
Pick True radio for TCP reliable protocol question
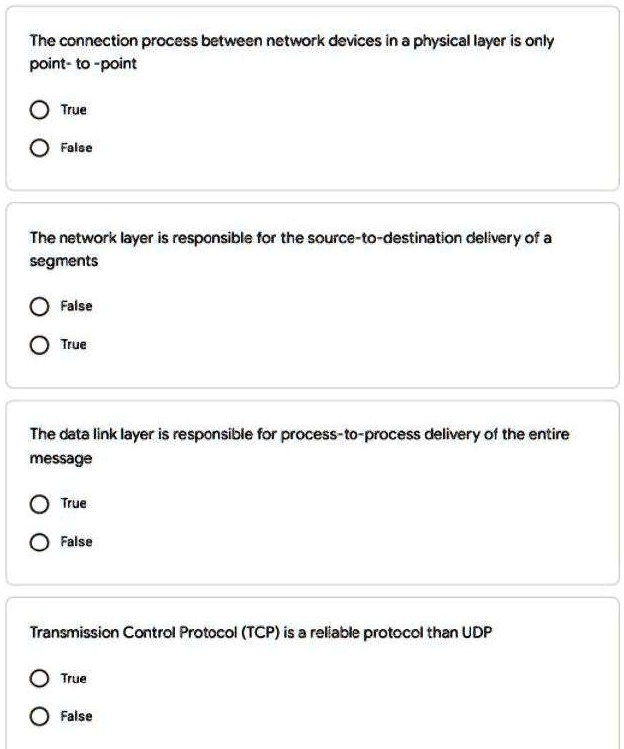40,679
